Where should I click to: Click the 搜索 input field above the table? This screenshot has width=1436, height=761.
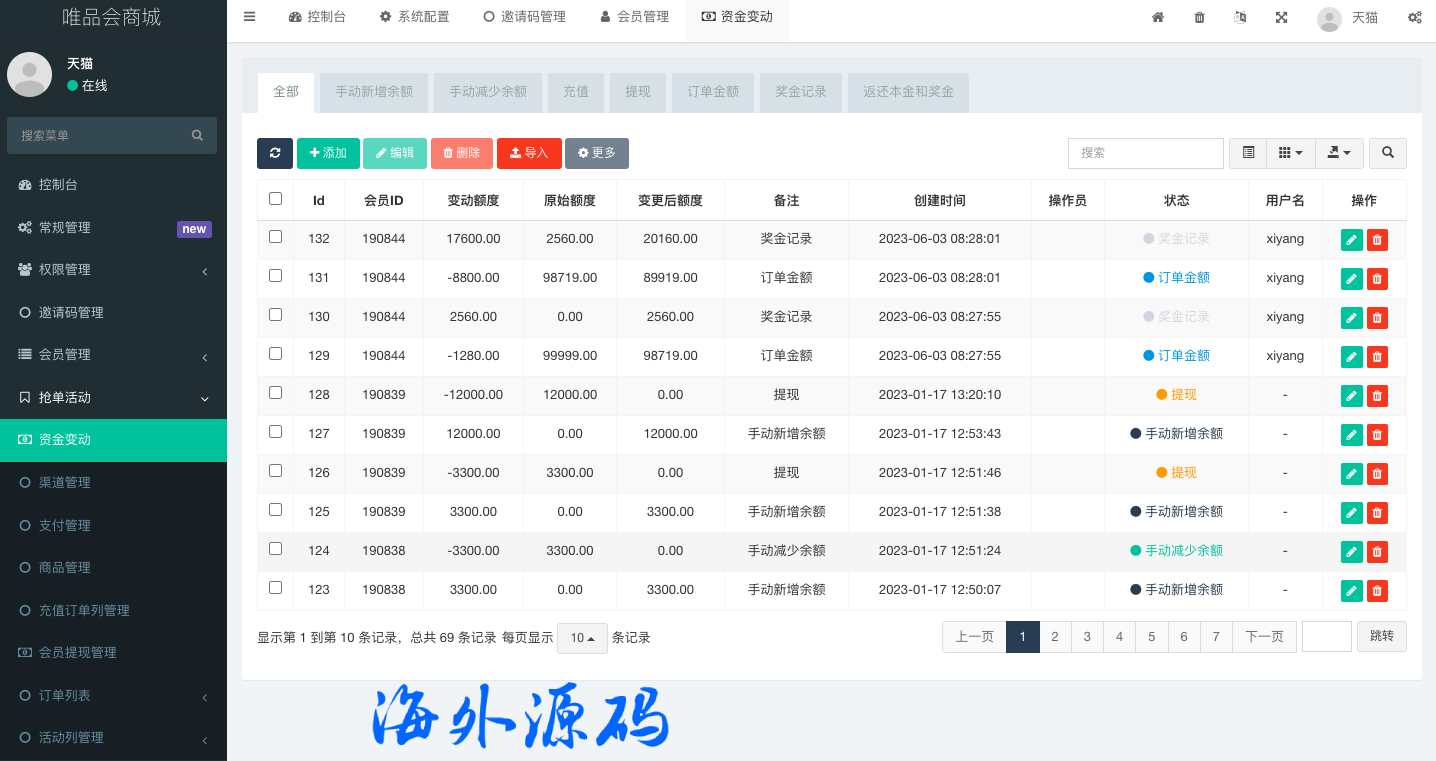pyautogui.click(x=1145, y=153)
